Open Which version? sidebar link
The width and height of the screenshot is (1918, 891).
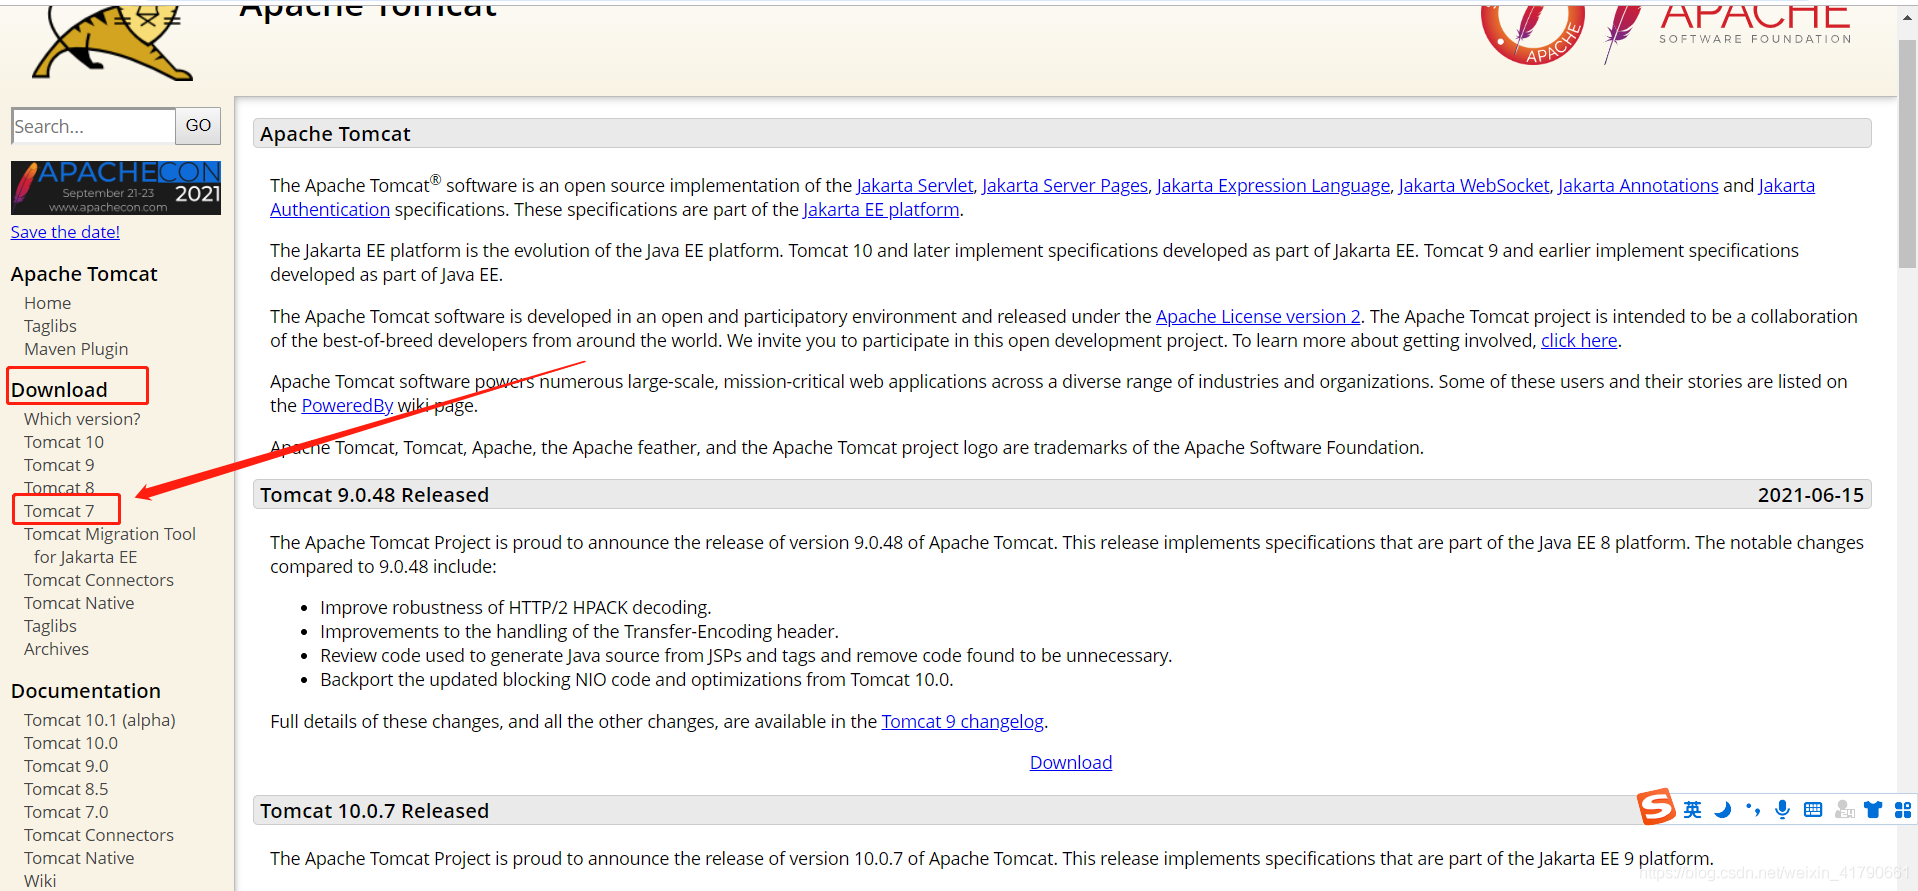82,419
